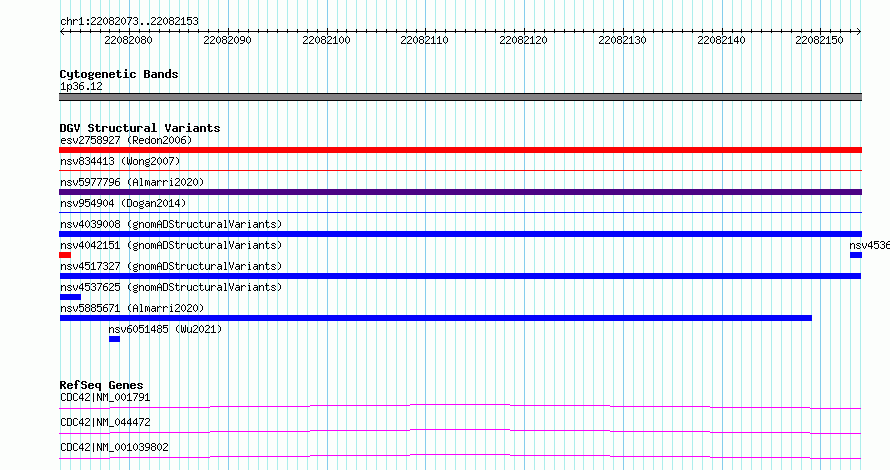The image size is (890, 470).
Task: Click ruler tick label 22082100
Action: (326, 40)
